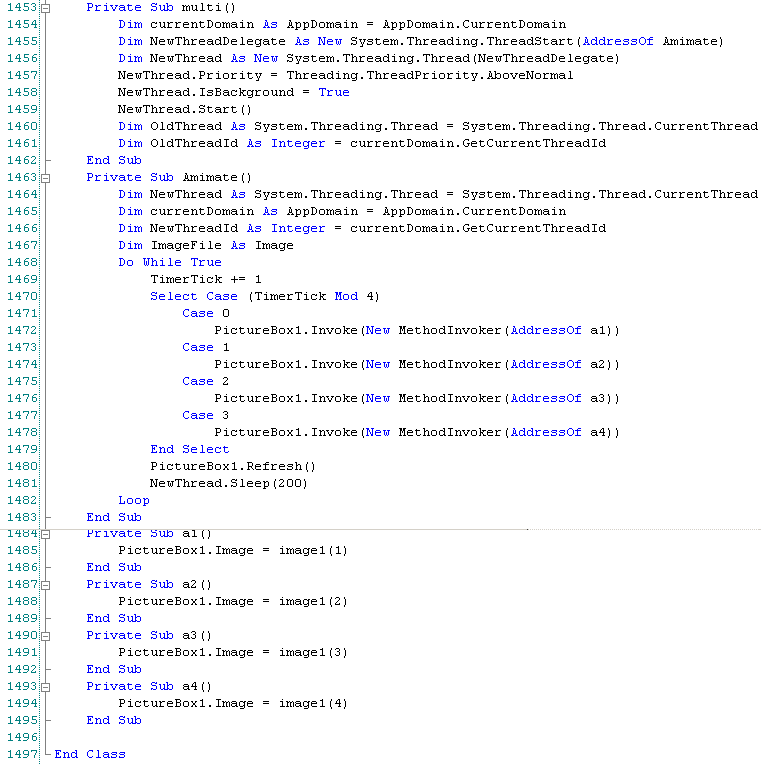Click 'PictureBox1.Refresh()' statement

click(233, 467)
